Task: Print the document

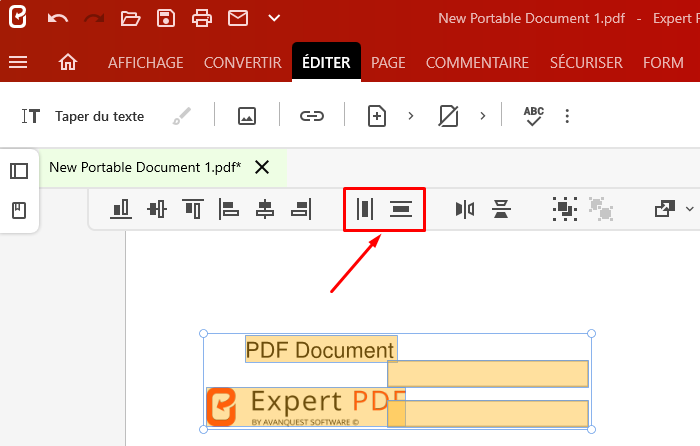Action: (202, 18)
